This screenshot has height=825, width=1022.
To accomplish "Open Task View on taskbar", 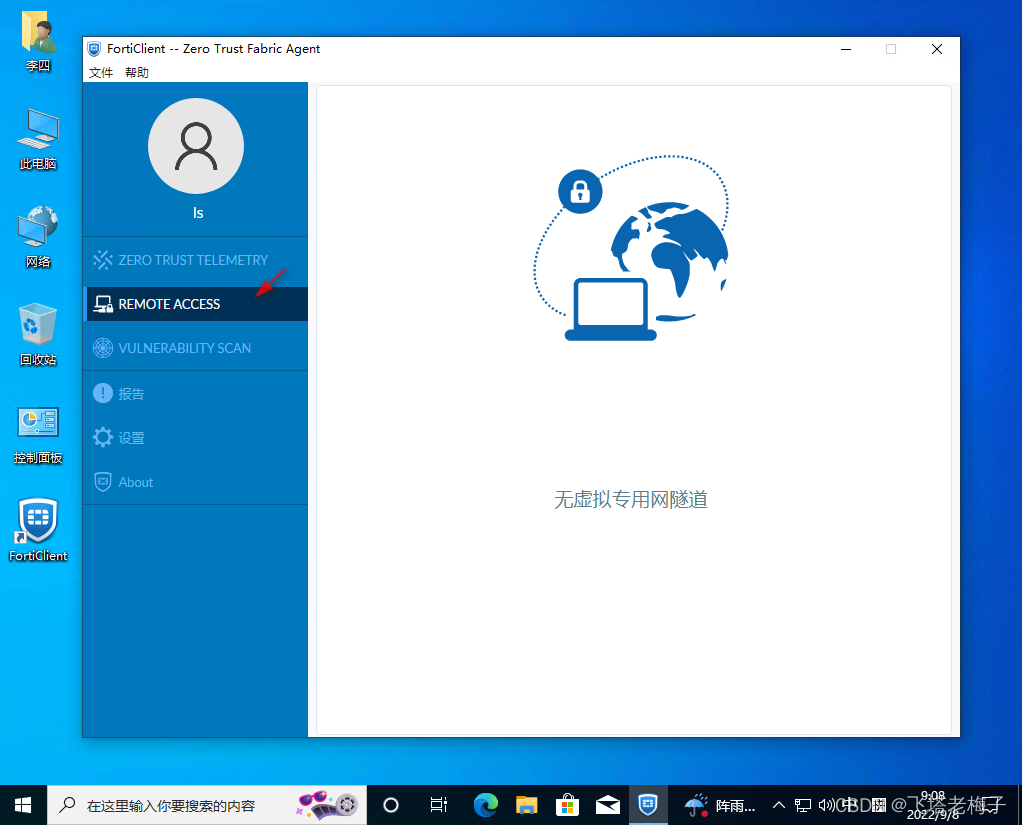I will pyautogui.click(x=439, y=805).
